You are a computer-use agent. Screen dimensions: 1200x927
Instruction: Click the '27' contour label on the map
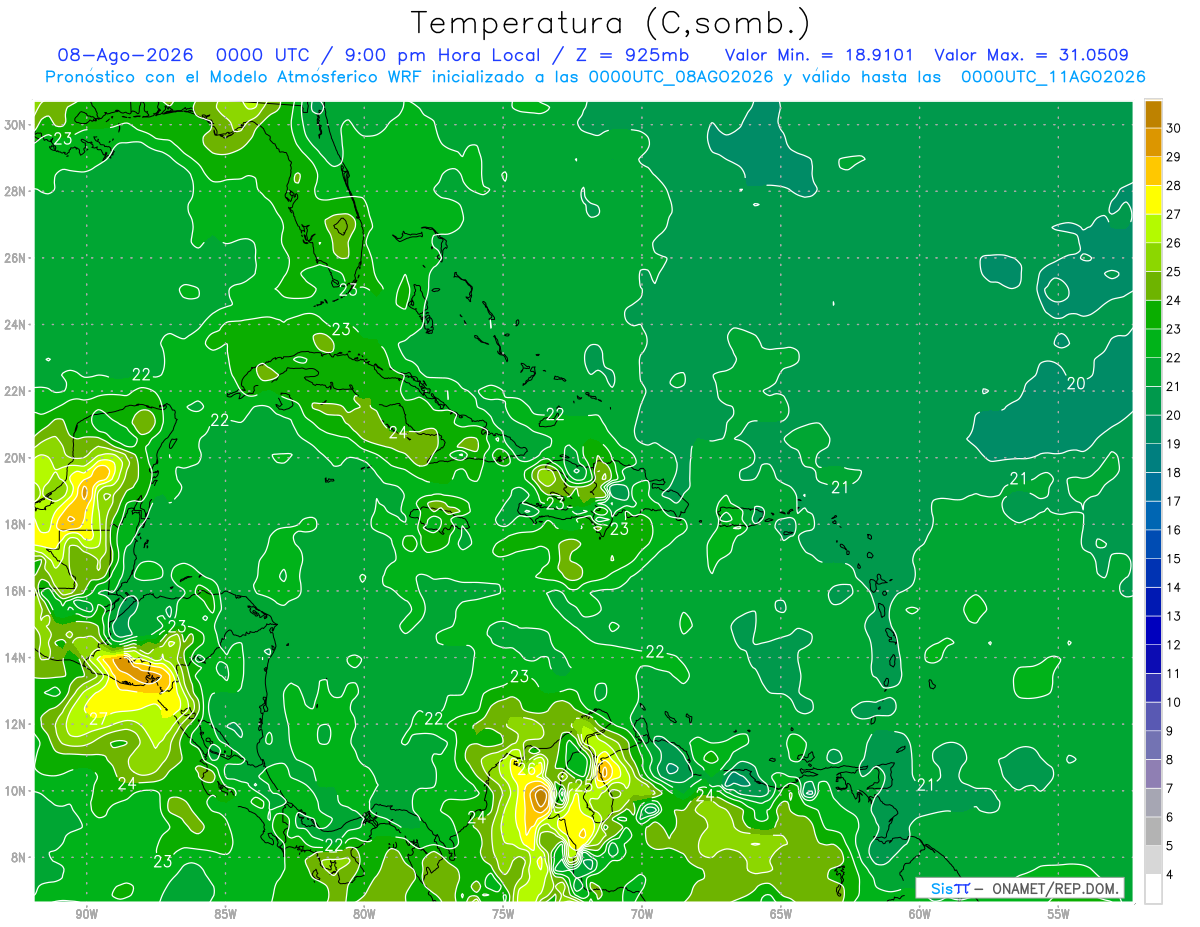pos(99,718)
